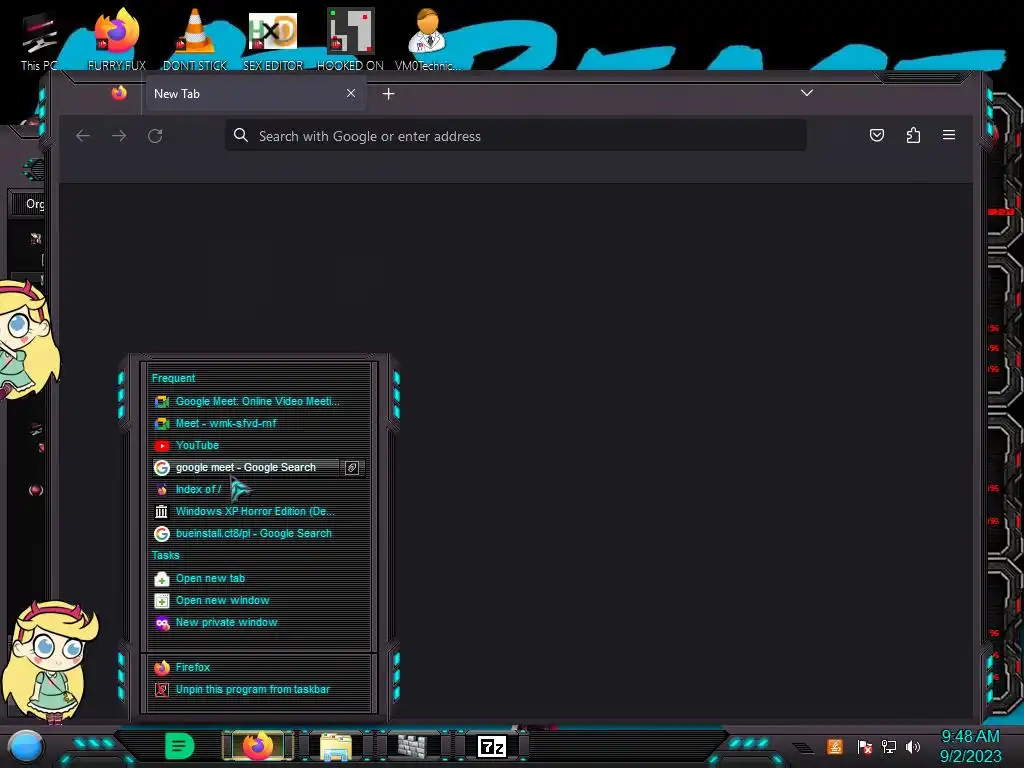This screenshot has height=768, width=1024.
Task: Click the address bar magnifier icon
Action: tap(241, 135)
